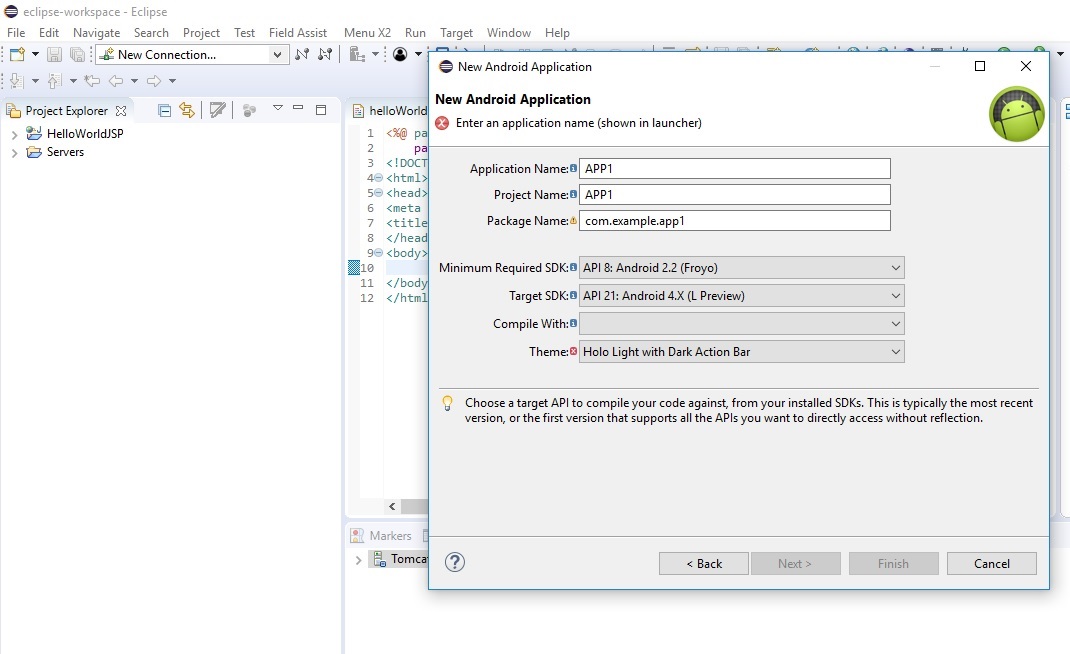Open the Project menu
This screenshot has width=1070, height=654.
click(x=201, y=33)
